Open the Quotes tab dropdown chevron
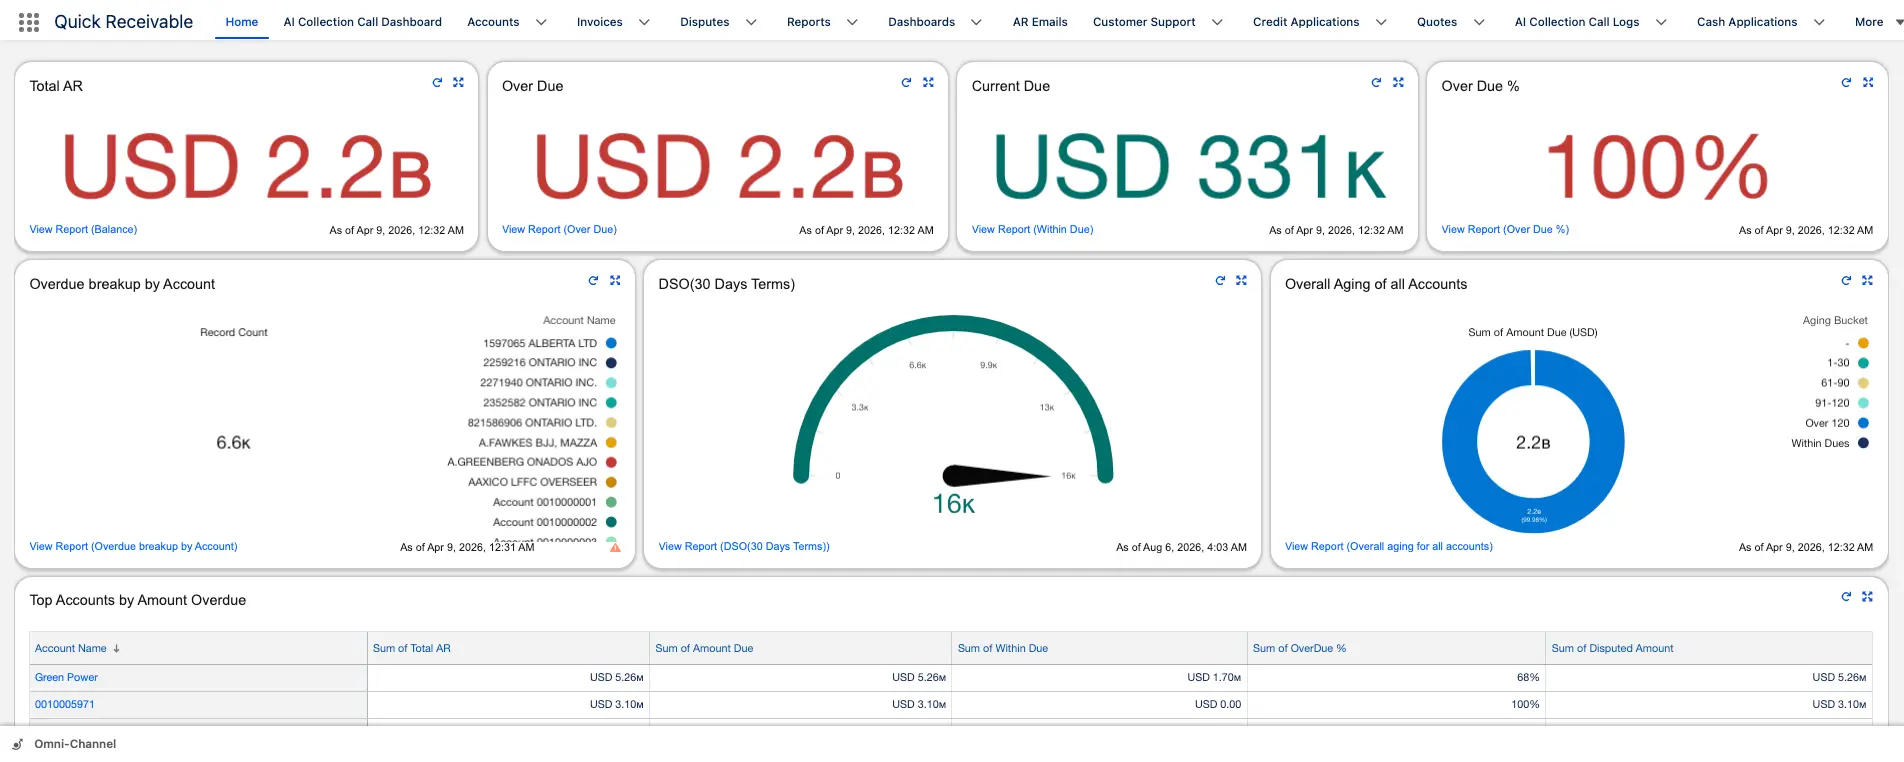 coord(1479,22)
